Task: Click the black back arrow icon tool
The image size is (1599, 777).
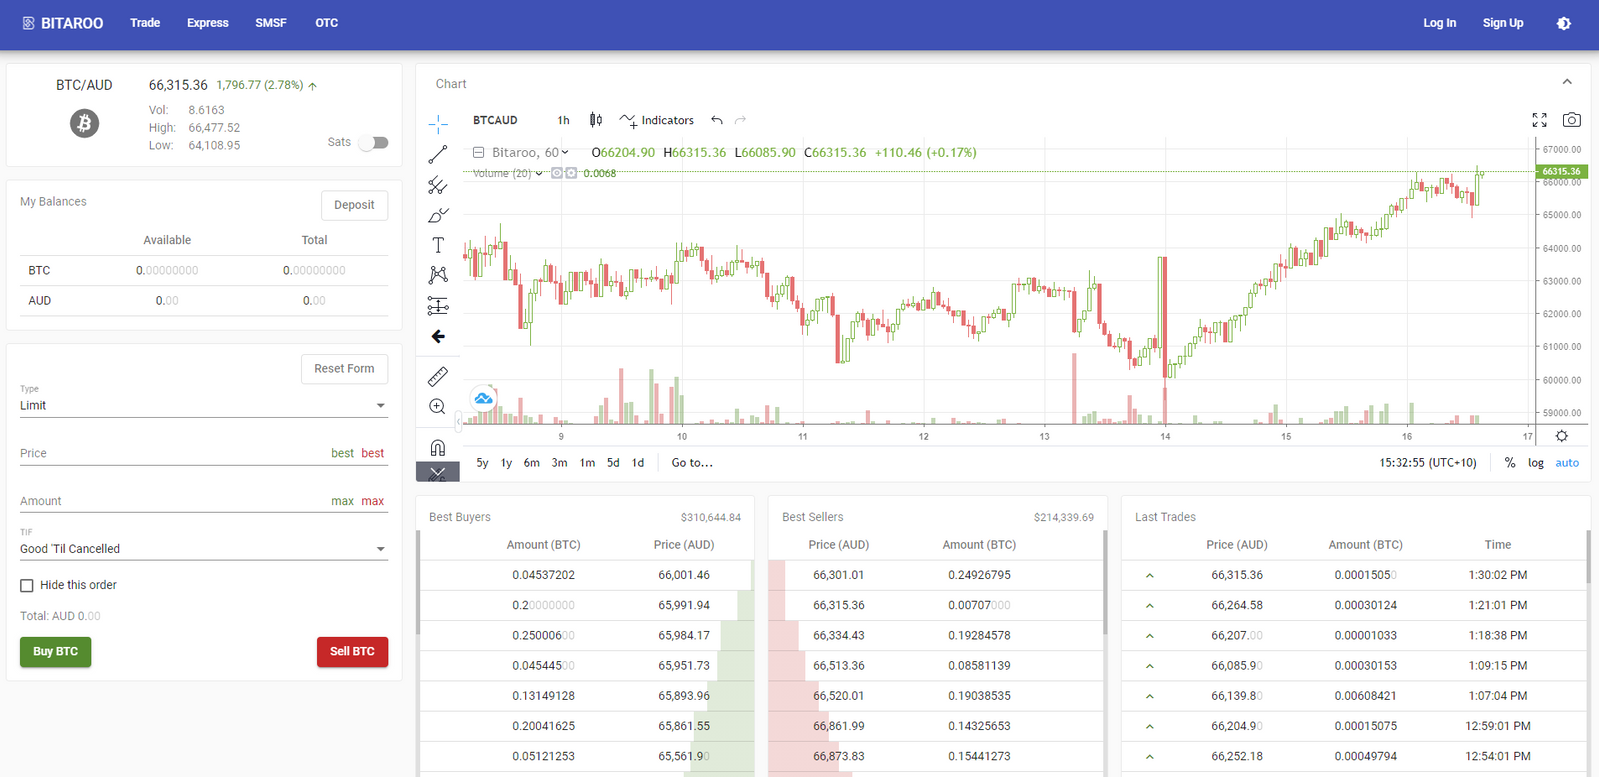Action: pyautogui.click(x=438, y=337)
